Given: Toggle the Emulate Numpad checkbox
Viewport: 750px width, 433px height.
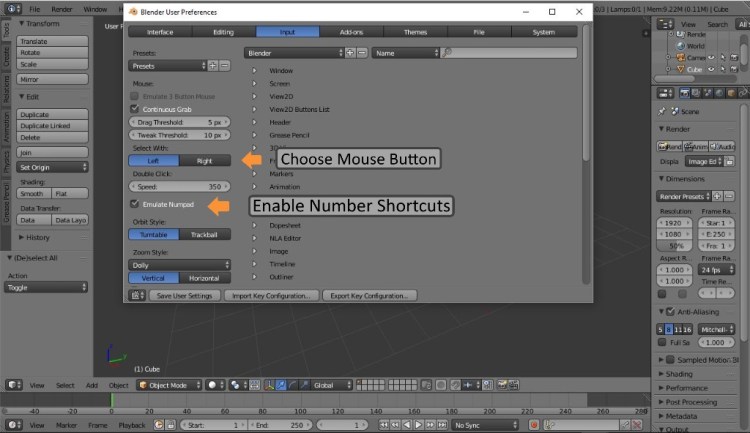Looking at the screenshot, I should coord(135,204).
